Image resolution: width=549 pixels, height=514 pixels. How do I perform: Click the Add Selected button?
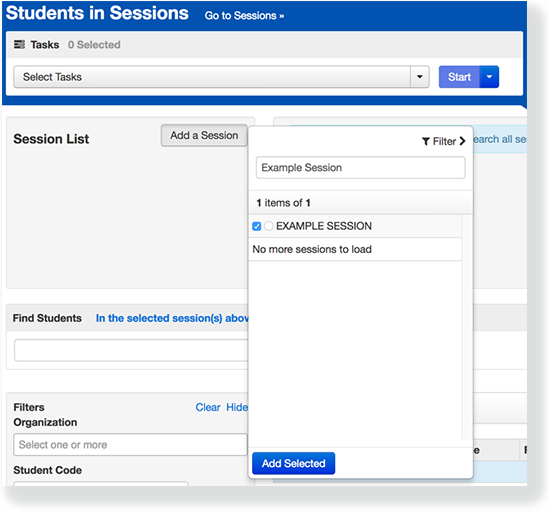tap(293, 463)
